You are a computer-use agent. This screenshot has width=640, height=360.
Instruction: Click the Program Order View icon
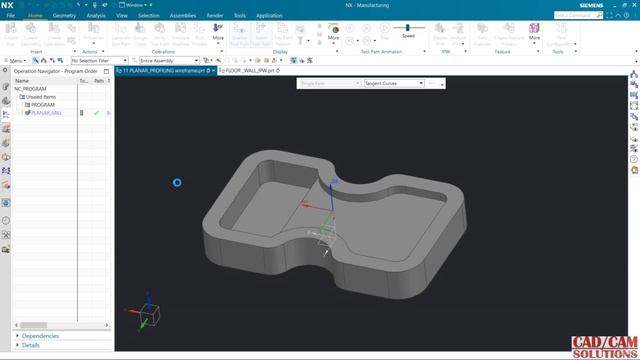[x=36, y=60]
